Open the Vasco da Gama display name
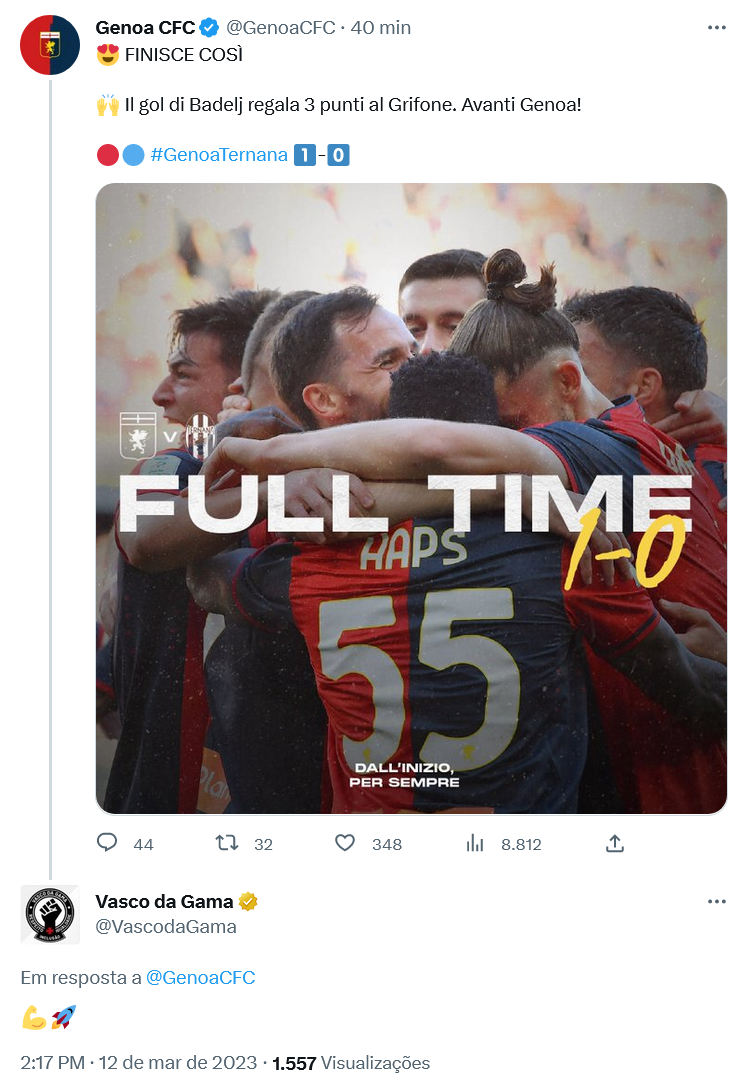 (x=164, y=901)
